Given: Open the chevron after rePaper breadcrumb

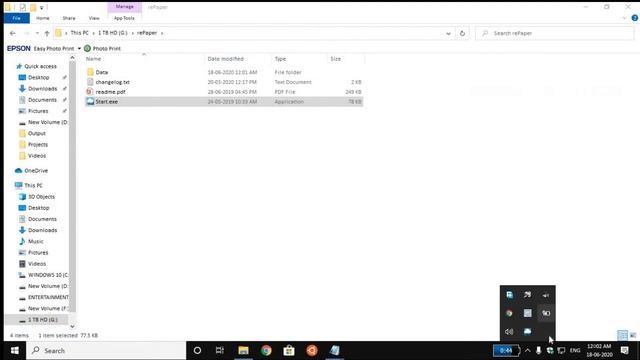Looking at the screenshot, I should [x=162, y=33].
